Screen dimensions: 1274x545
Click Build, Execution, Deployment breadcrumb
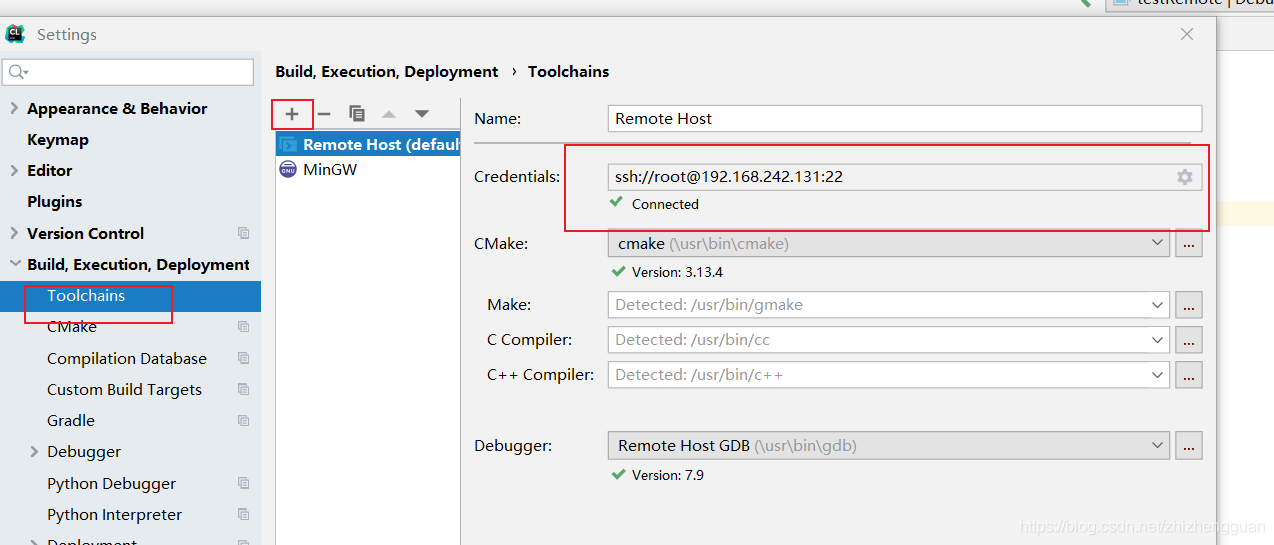pyautogui.click(x=387, y=72)
